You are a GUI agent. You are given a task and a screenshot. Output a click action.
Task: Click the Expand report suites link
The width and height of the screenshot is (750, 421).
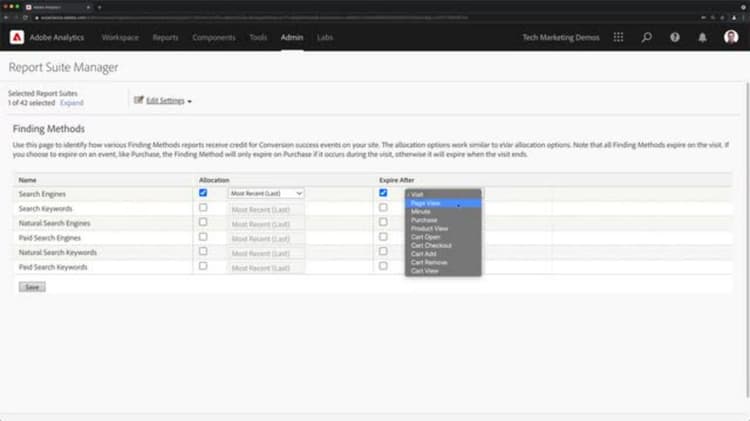pyautogui.click(x=72, y=103)
